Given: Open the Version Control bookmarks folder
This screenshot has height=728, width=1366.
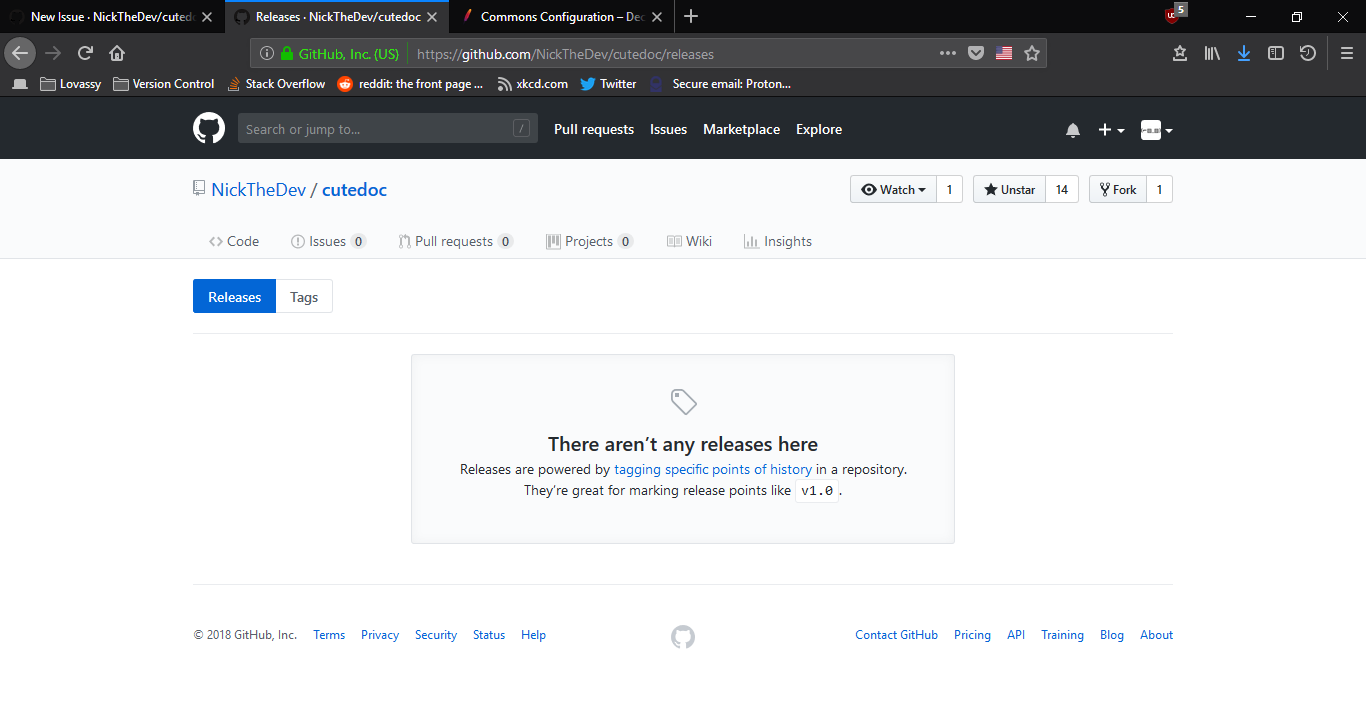Looking at the screenshot, I should point(164,84).
